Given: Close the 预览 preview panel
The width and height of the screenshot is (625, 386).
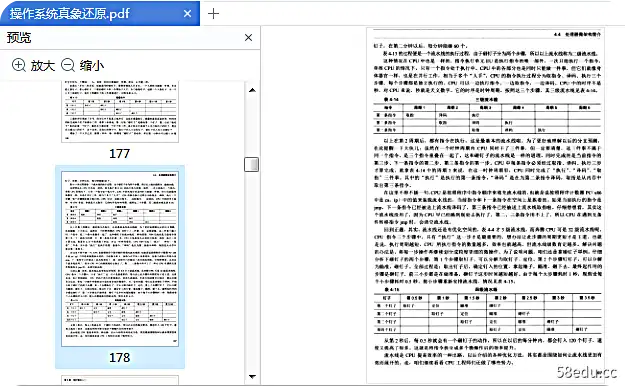Looking at the screenshot, I should click(x=248, y=37).
